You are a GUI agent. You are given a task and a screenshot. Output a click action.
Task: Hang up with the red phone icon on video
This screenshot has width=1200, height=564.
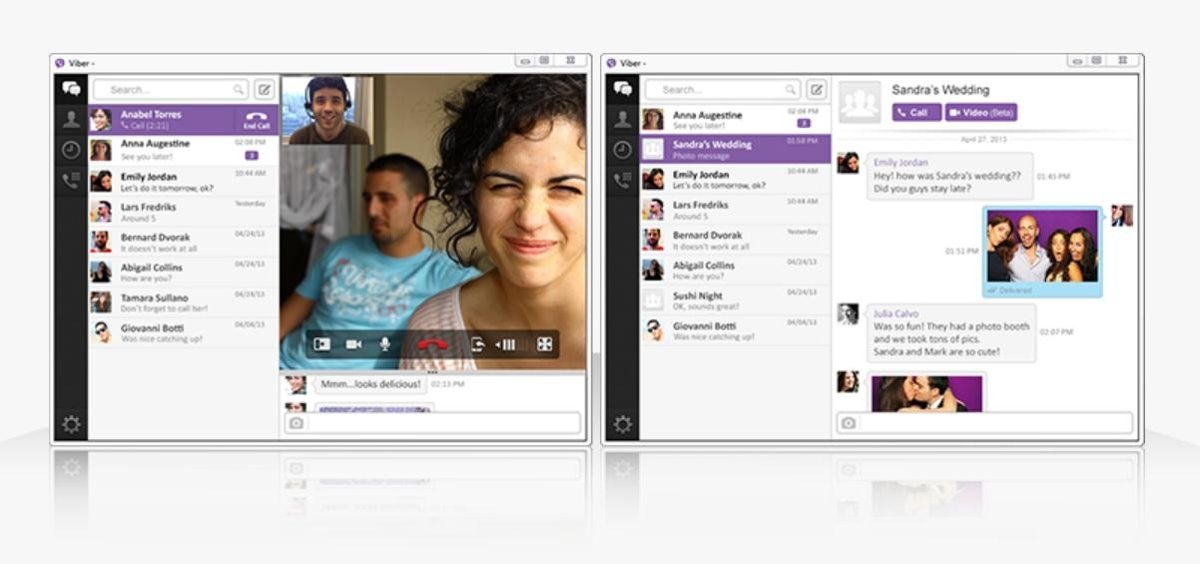pos(432,344)
